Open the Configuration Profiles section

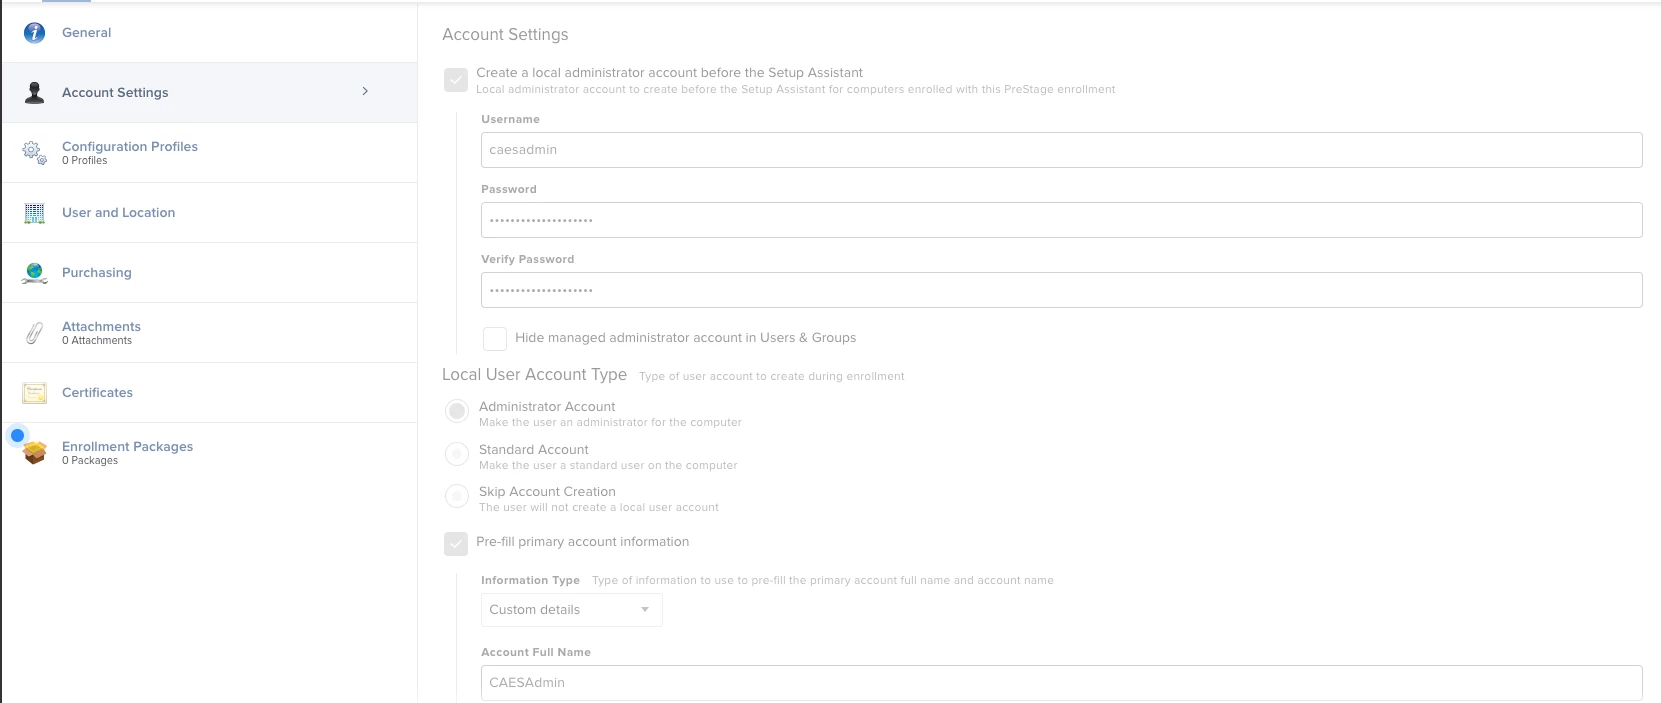(x=209, y=153)
